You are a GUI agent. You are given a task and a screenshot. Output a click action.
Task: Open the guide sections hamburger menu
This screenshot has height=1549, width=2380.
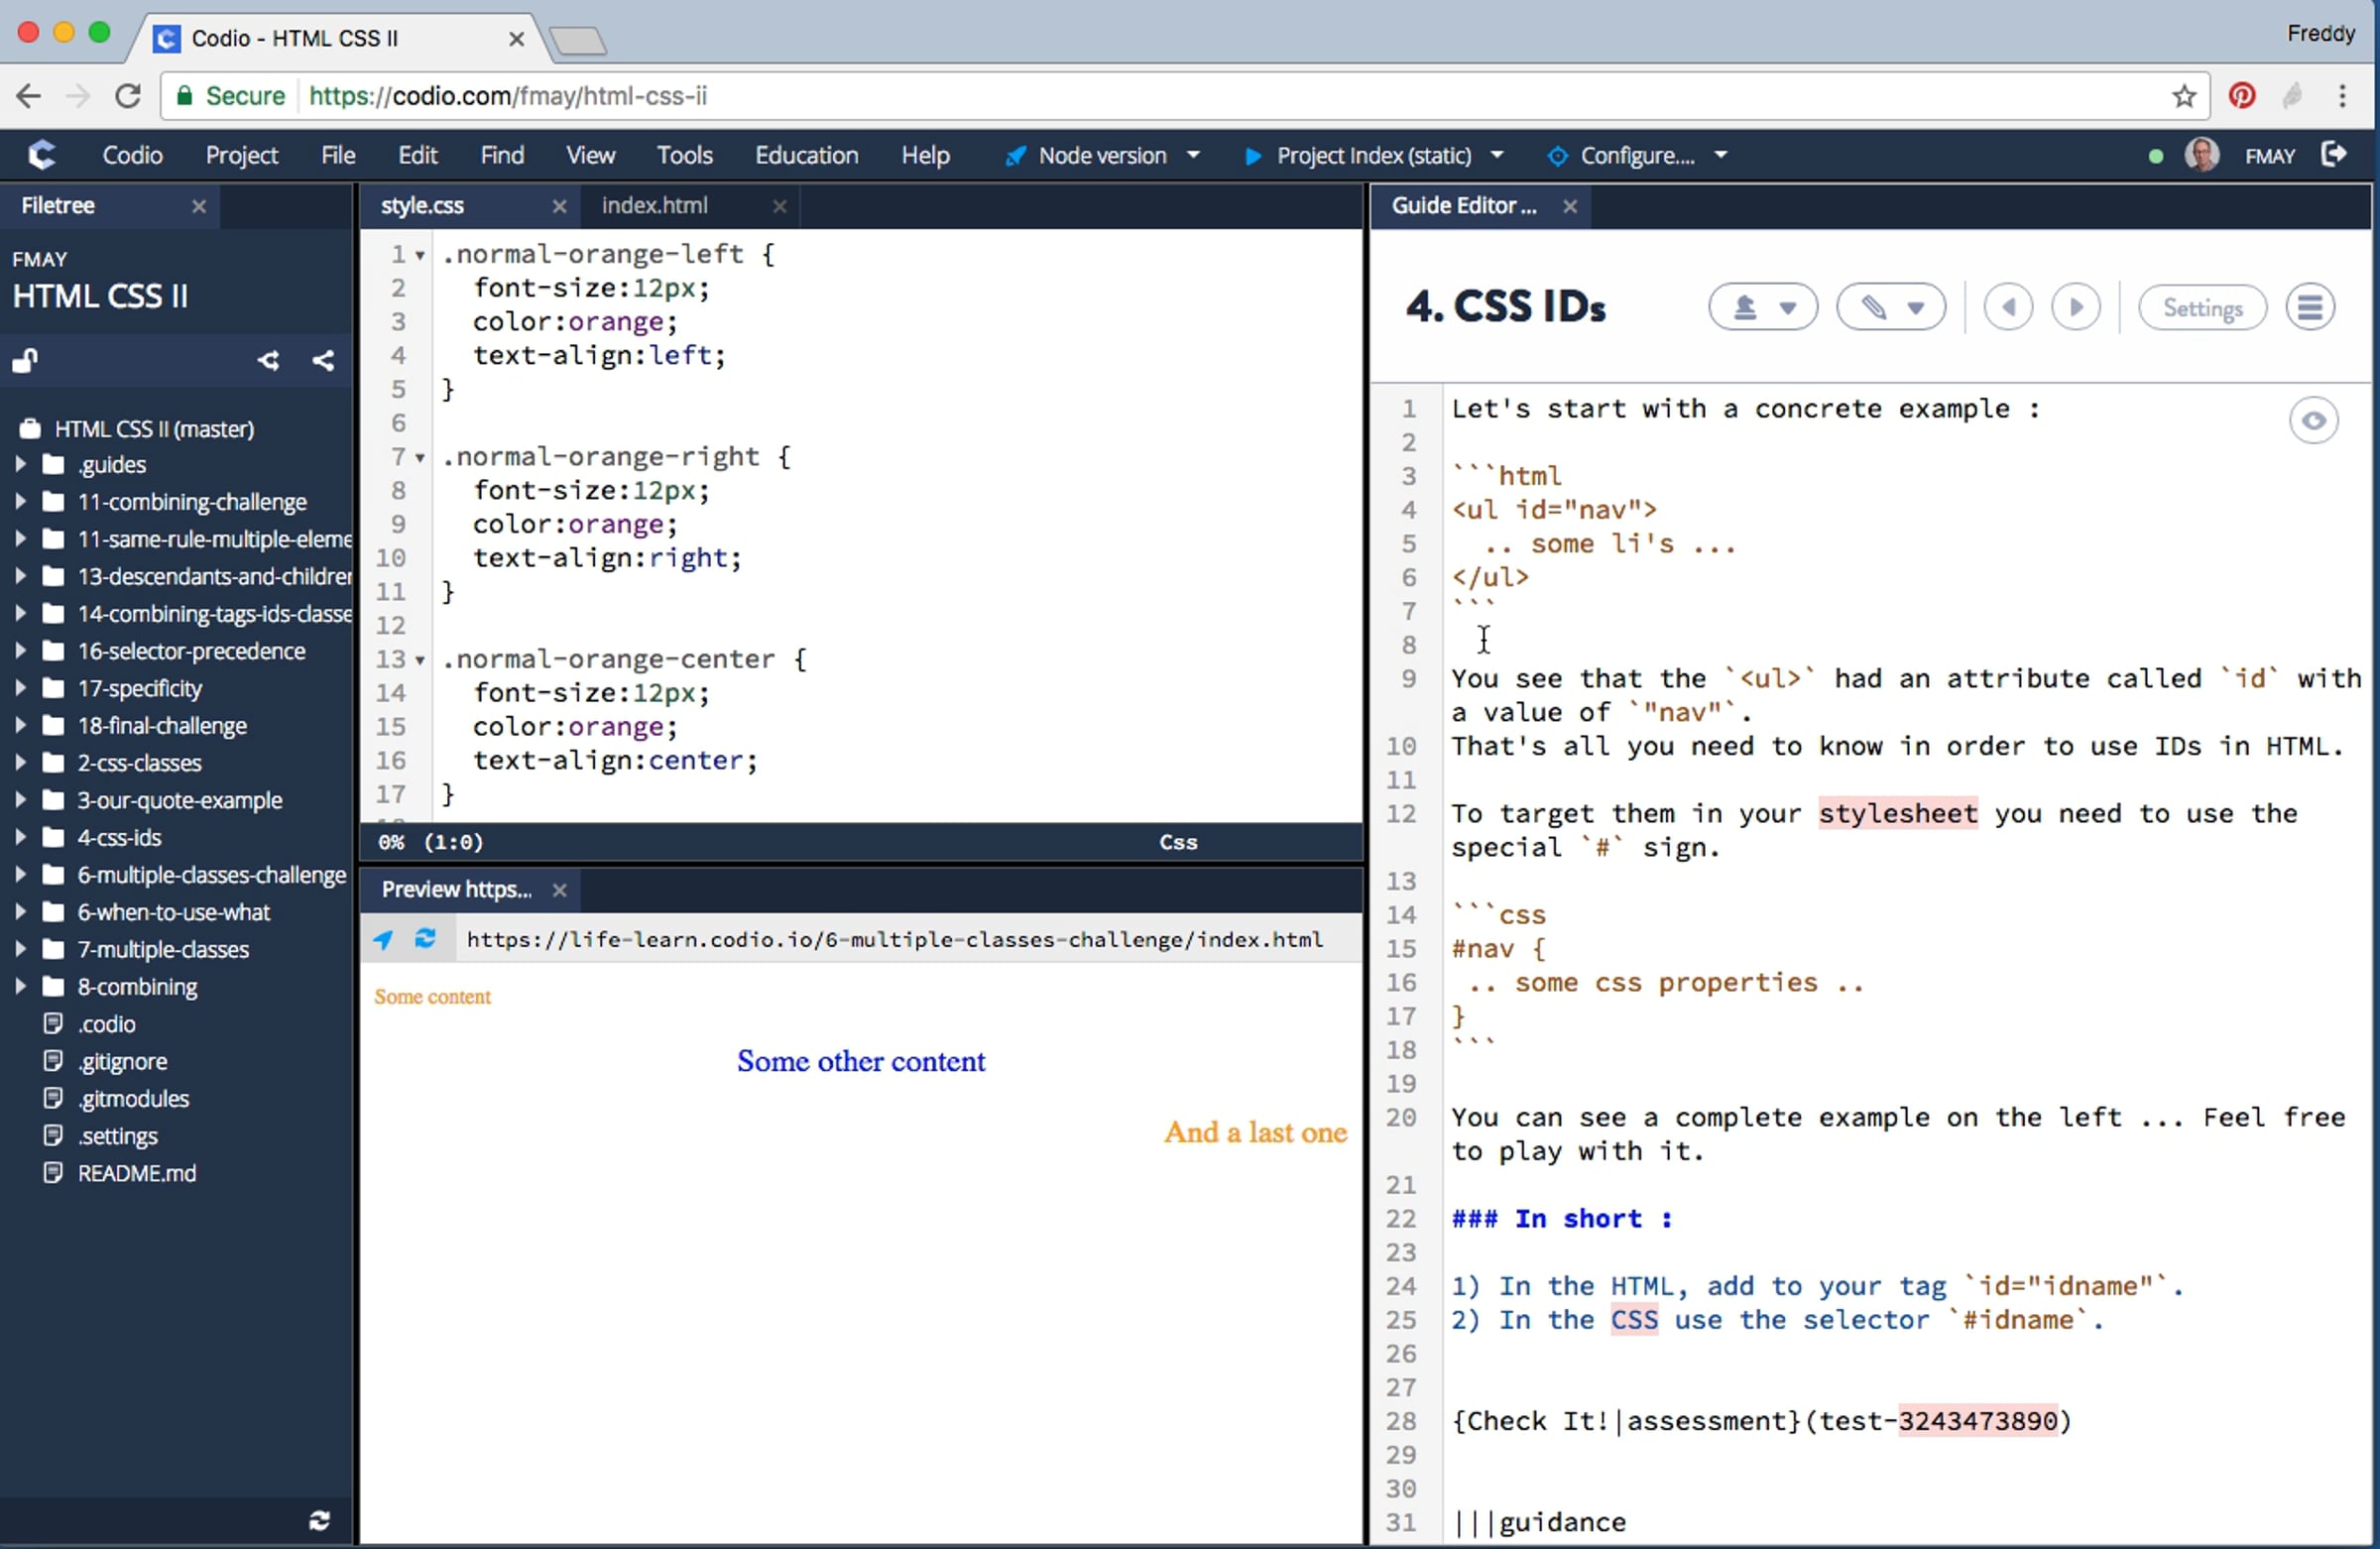[x=2310, y=307]
